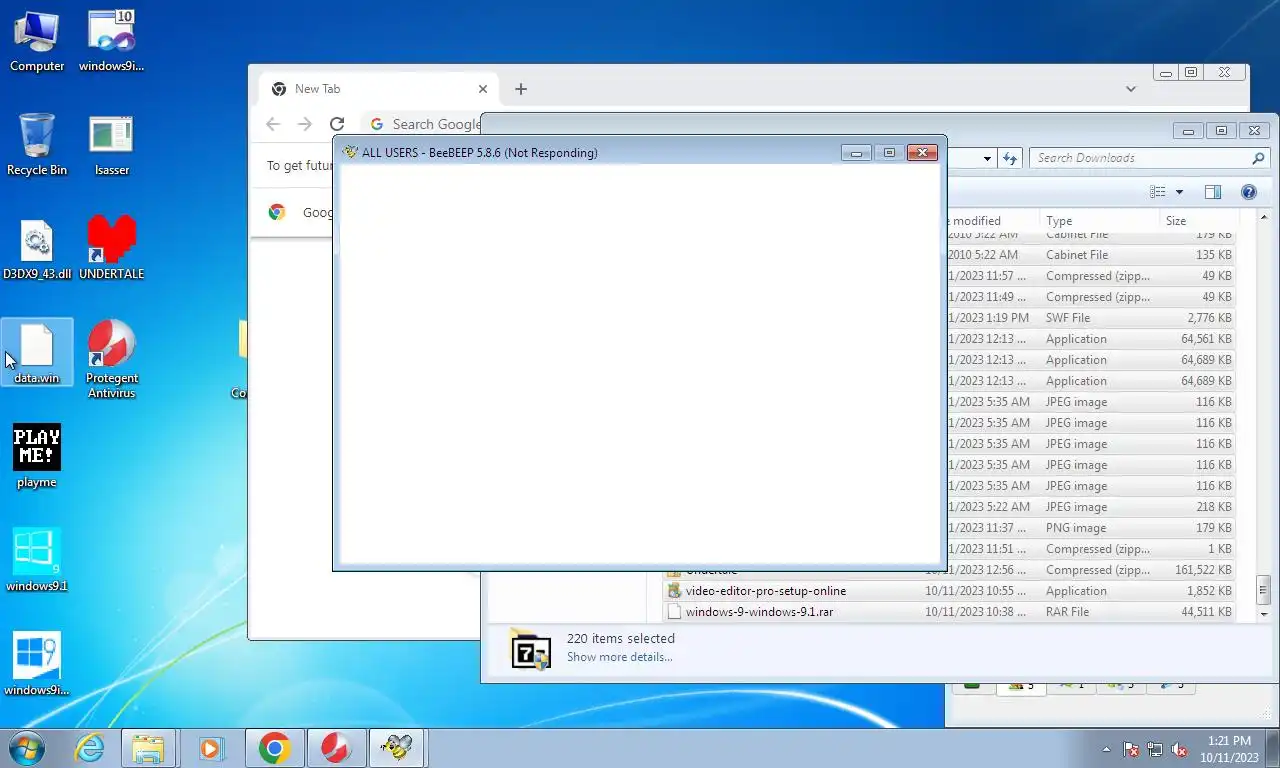1280x768 pixels.
Task: Click the BeeBEEP Not Responding title bar
Action: coord(588,152)
